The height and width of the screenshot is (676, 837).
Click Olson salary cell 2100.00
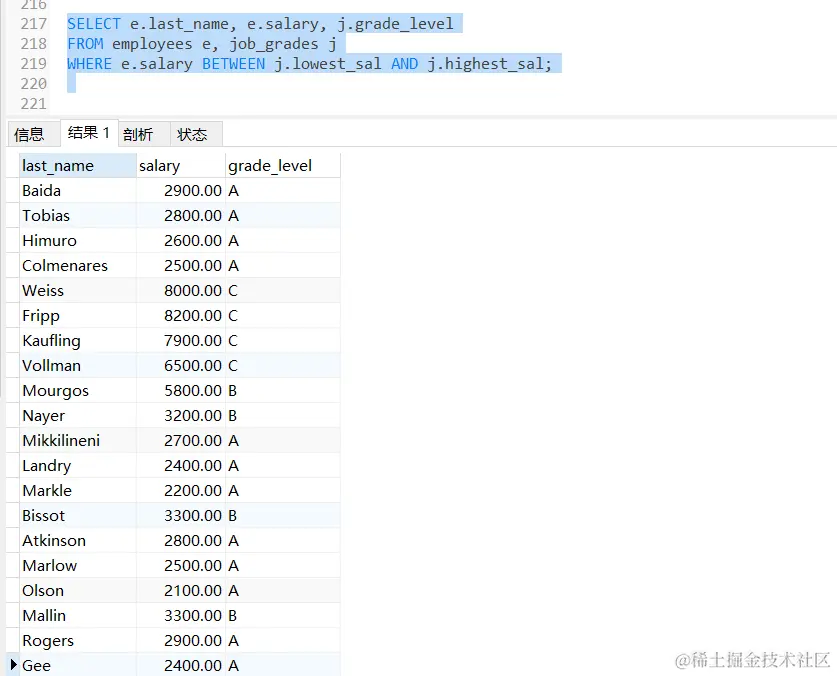coord(181,591)
